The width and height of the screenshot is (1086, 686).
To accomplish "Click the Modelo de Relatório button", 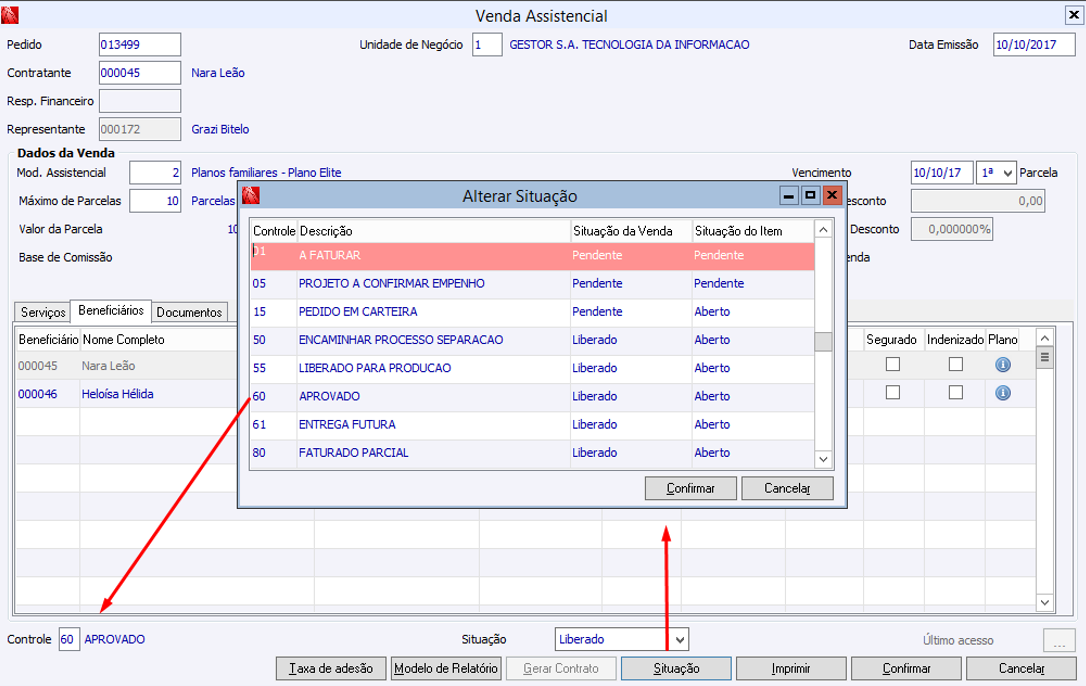I will tap(446, 669).
